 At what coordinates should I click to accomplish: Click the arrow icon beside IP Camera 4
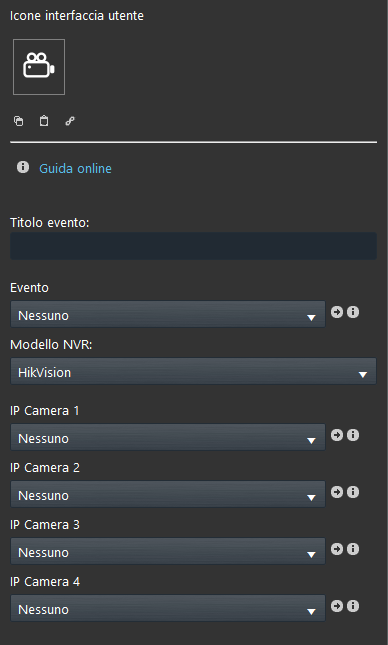[337, 606]
